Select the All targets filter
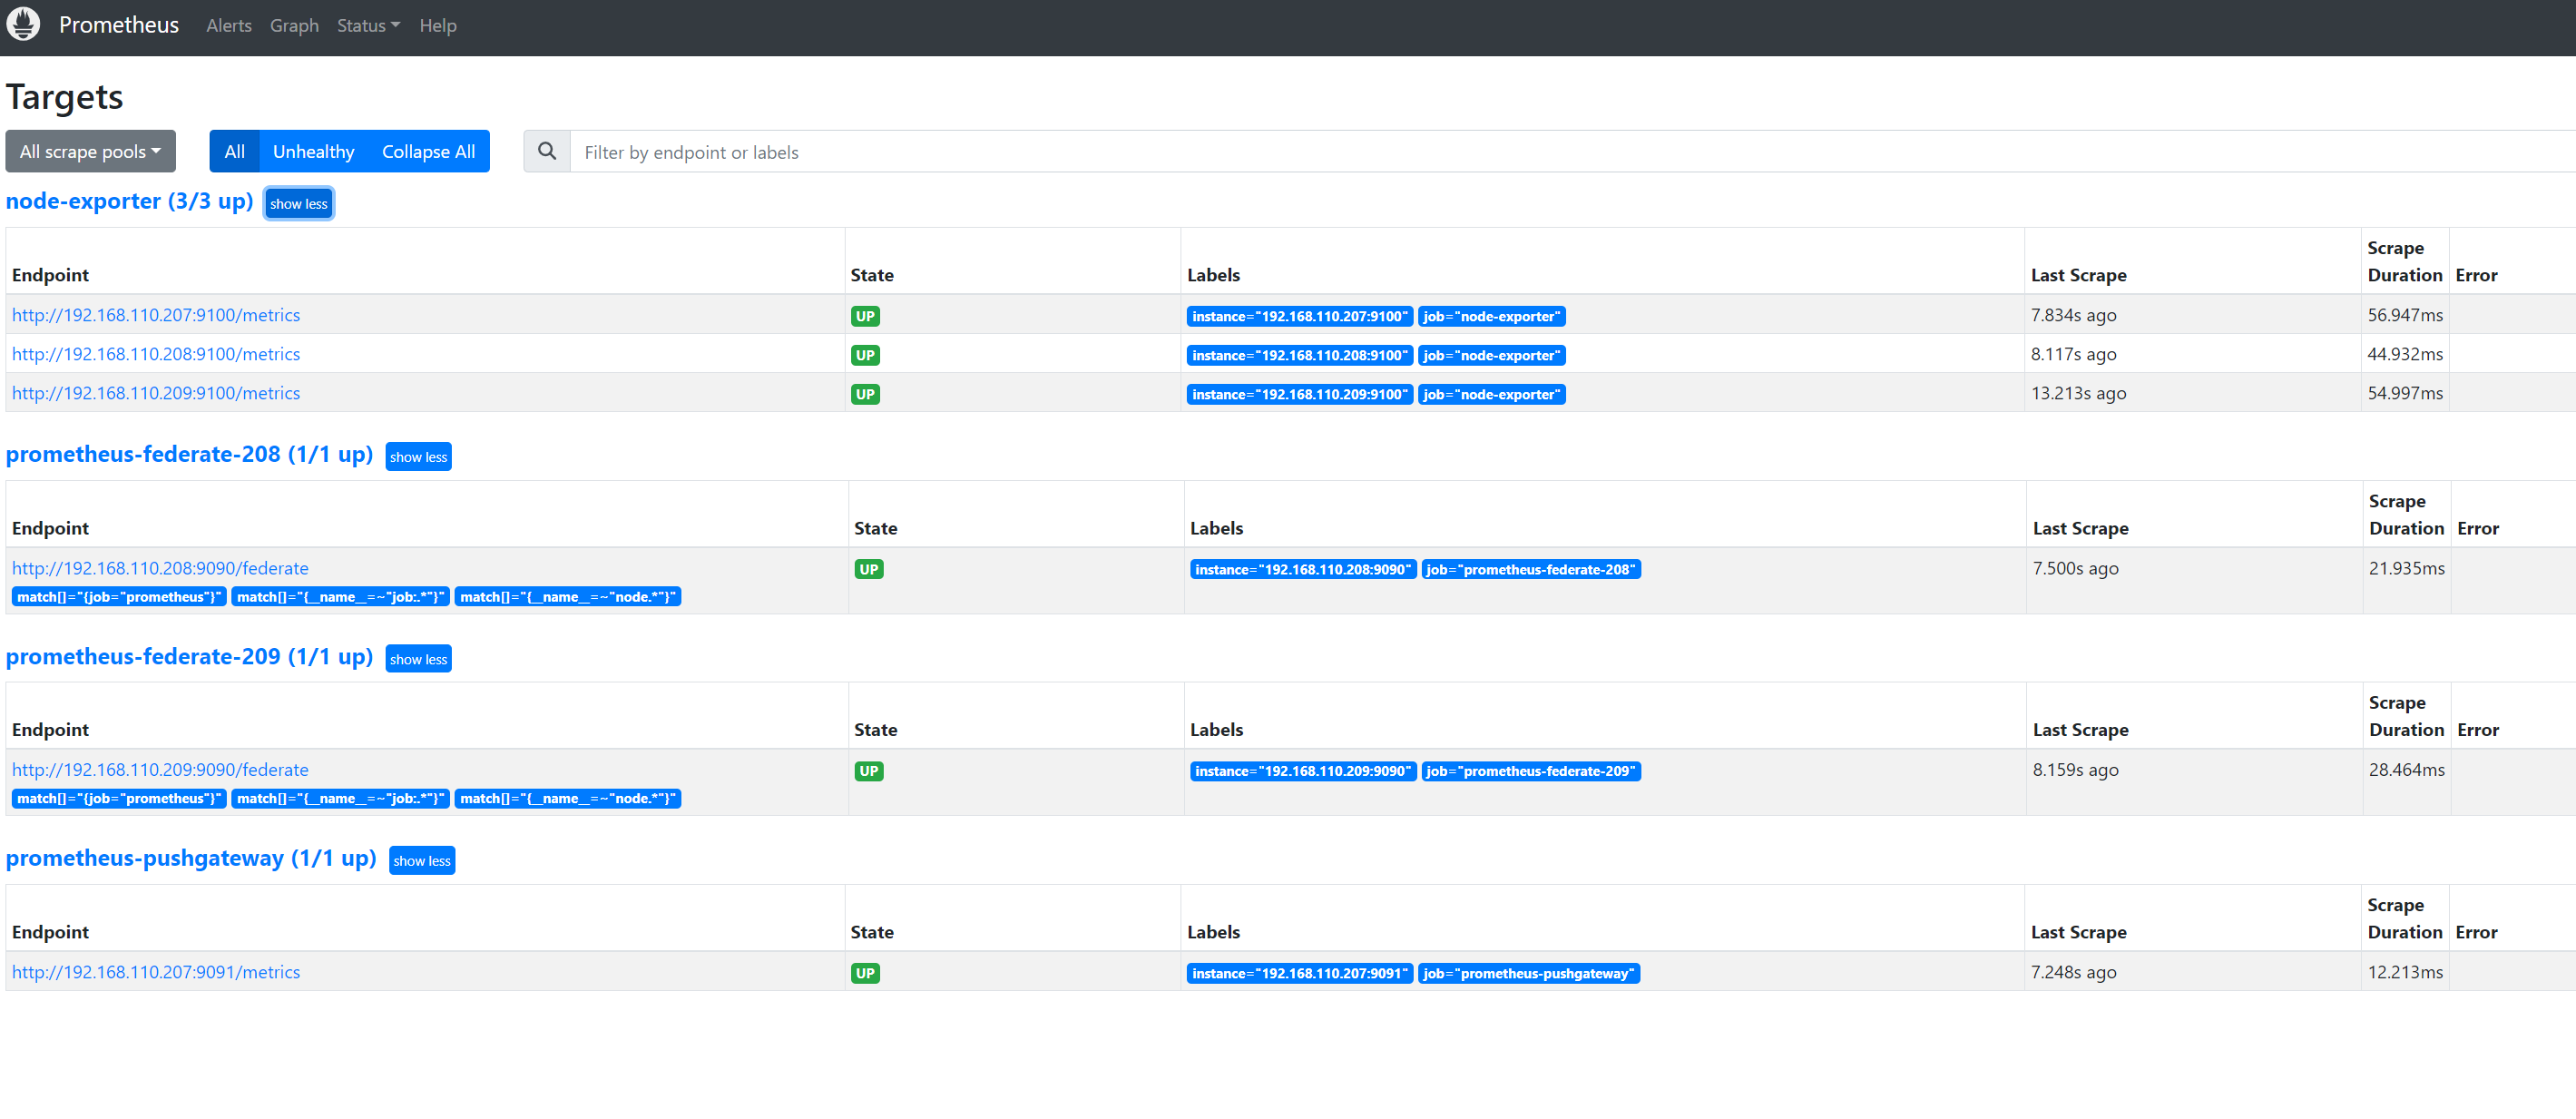Screen dimensions: 2576x1119 tap(234, 151)
